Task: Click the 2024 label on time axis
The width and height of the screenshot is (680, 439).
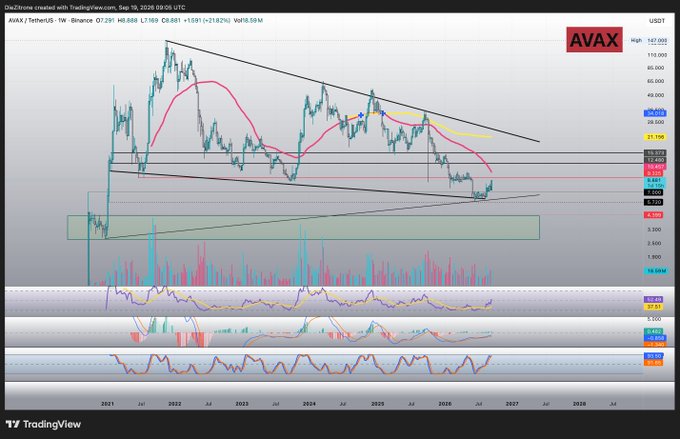Action: (309, 404)
